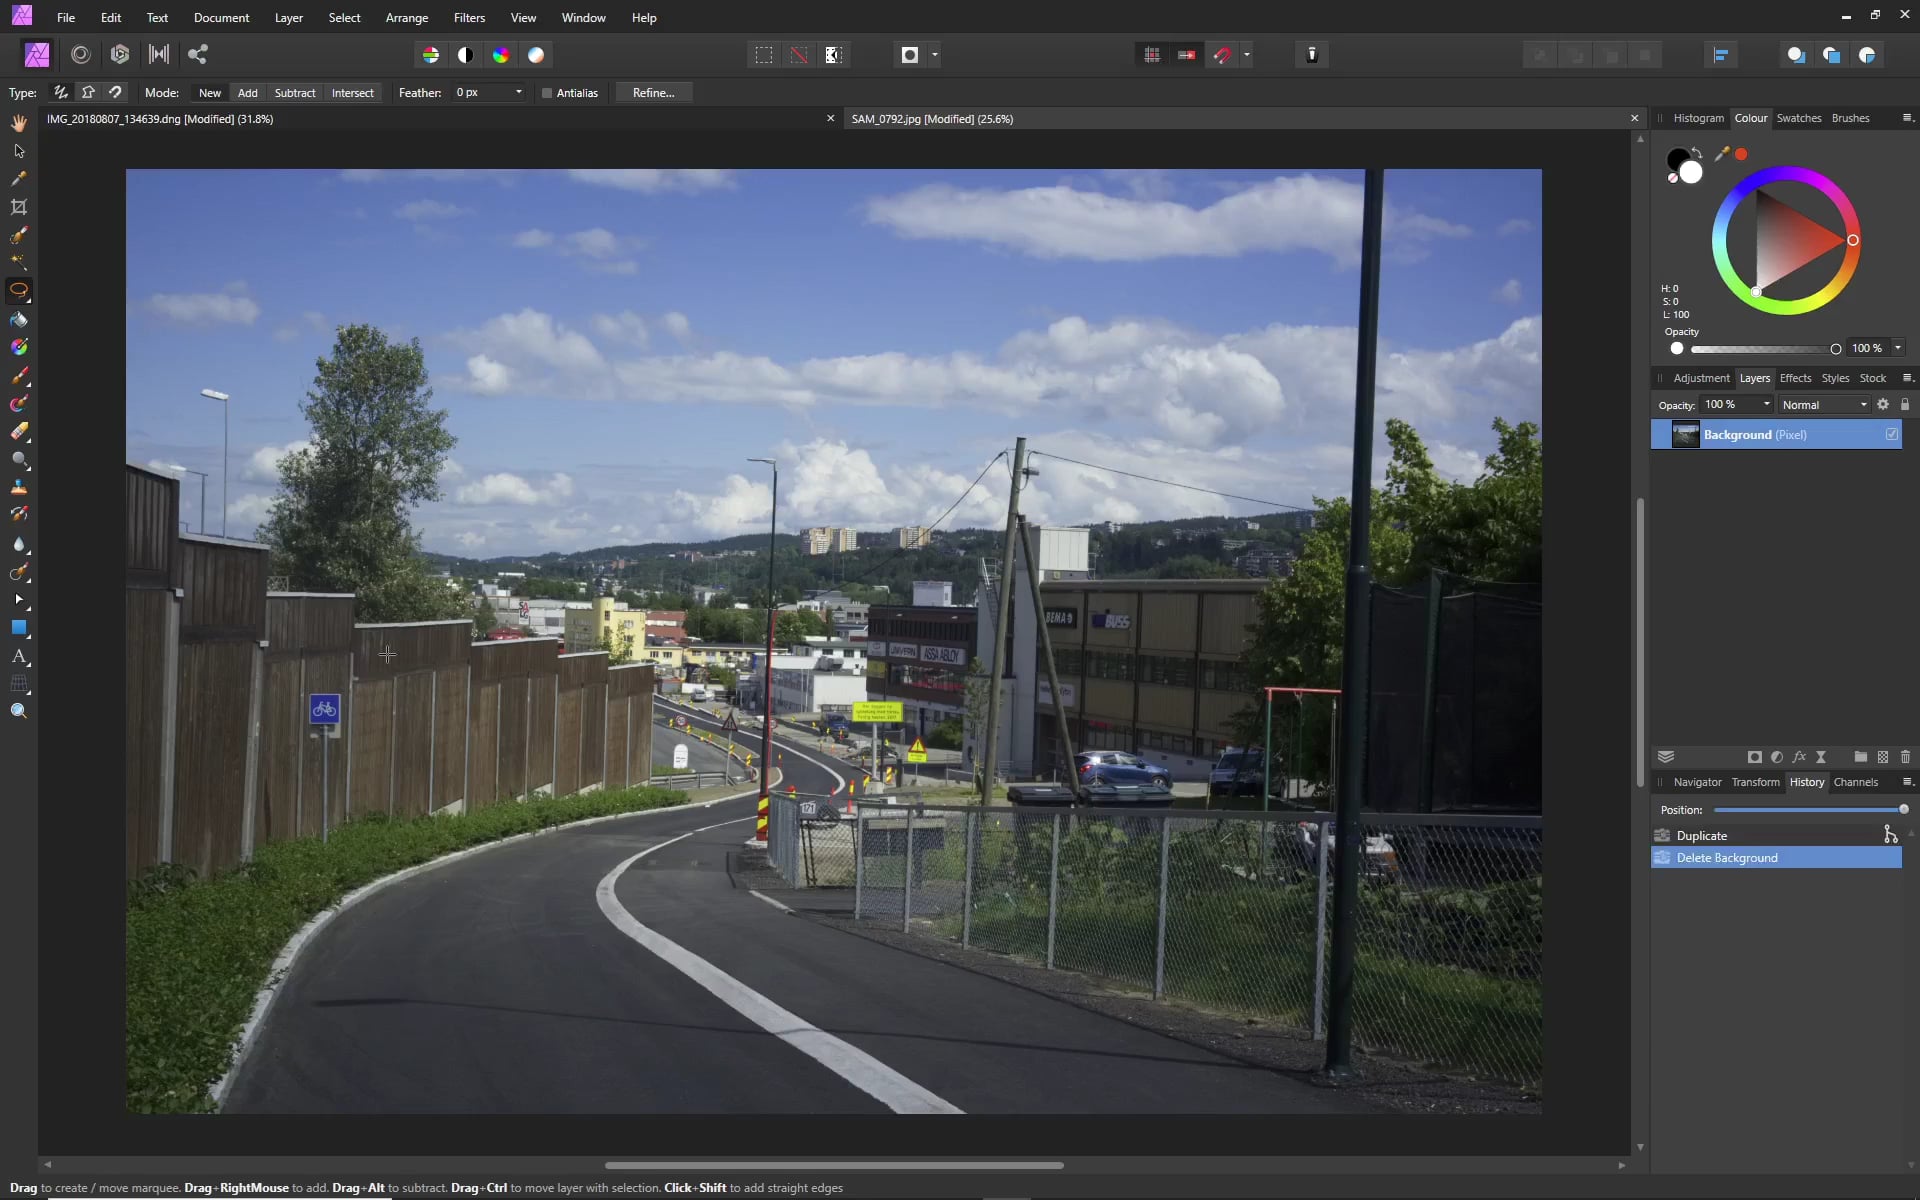Screen dimensions: 1920x1200
Task: Toggle Background layer visibility checkbox
Action: tap(1892, 434)
